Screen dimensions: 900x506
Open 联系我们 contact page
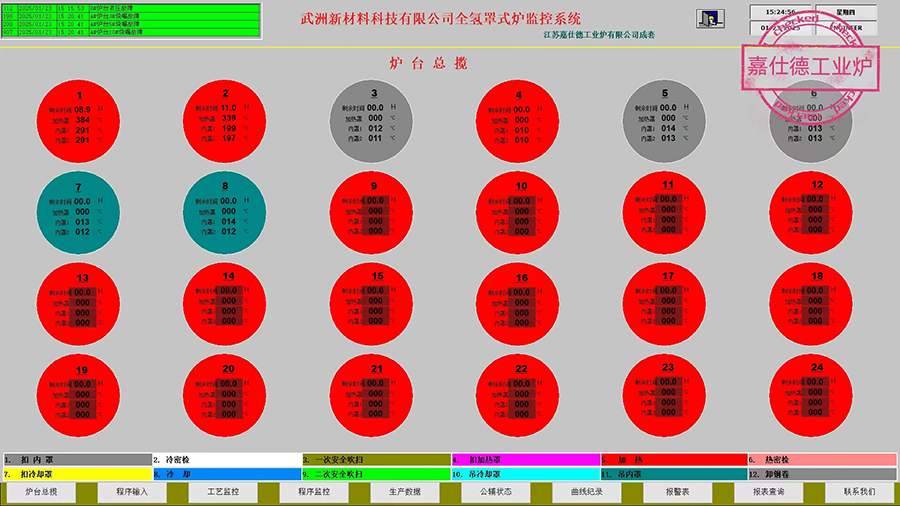click(859, 492)
